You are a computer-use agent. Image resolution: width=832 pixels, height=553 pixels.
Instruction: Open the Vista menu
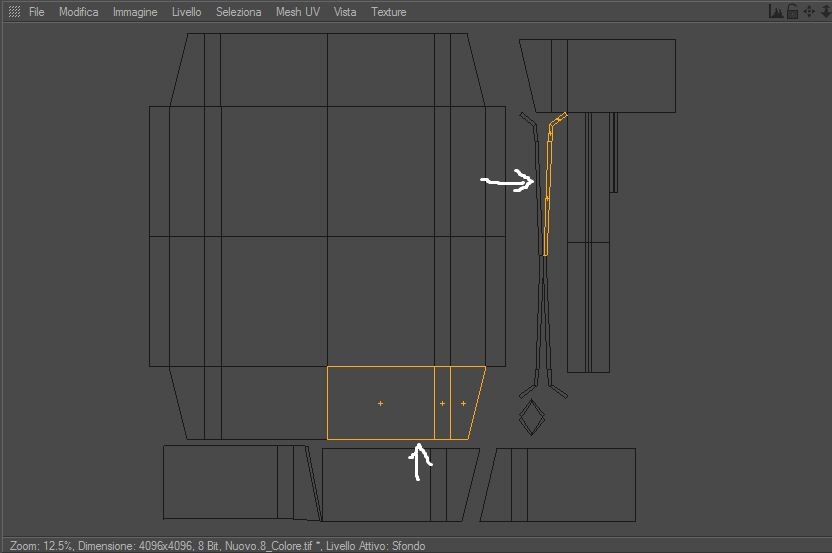coord(345,12)
